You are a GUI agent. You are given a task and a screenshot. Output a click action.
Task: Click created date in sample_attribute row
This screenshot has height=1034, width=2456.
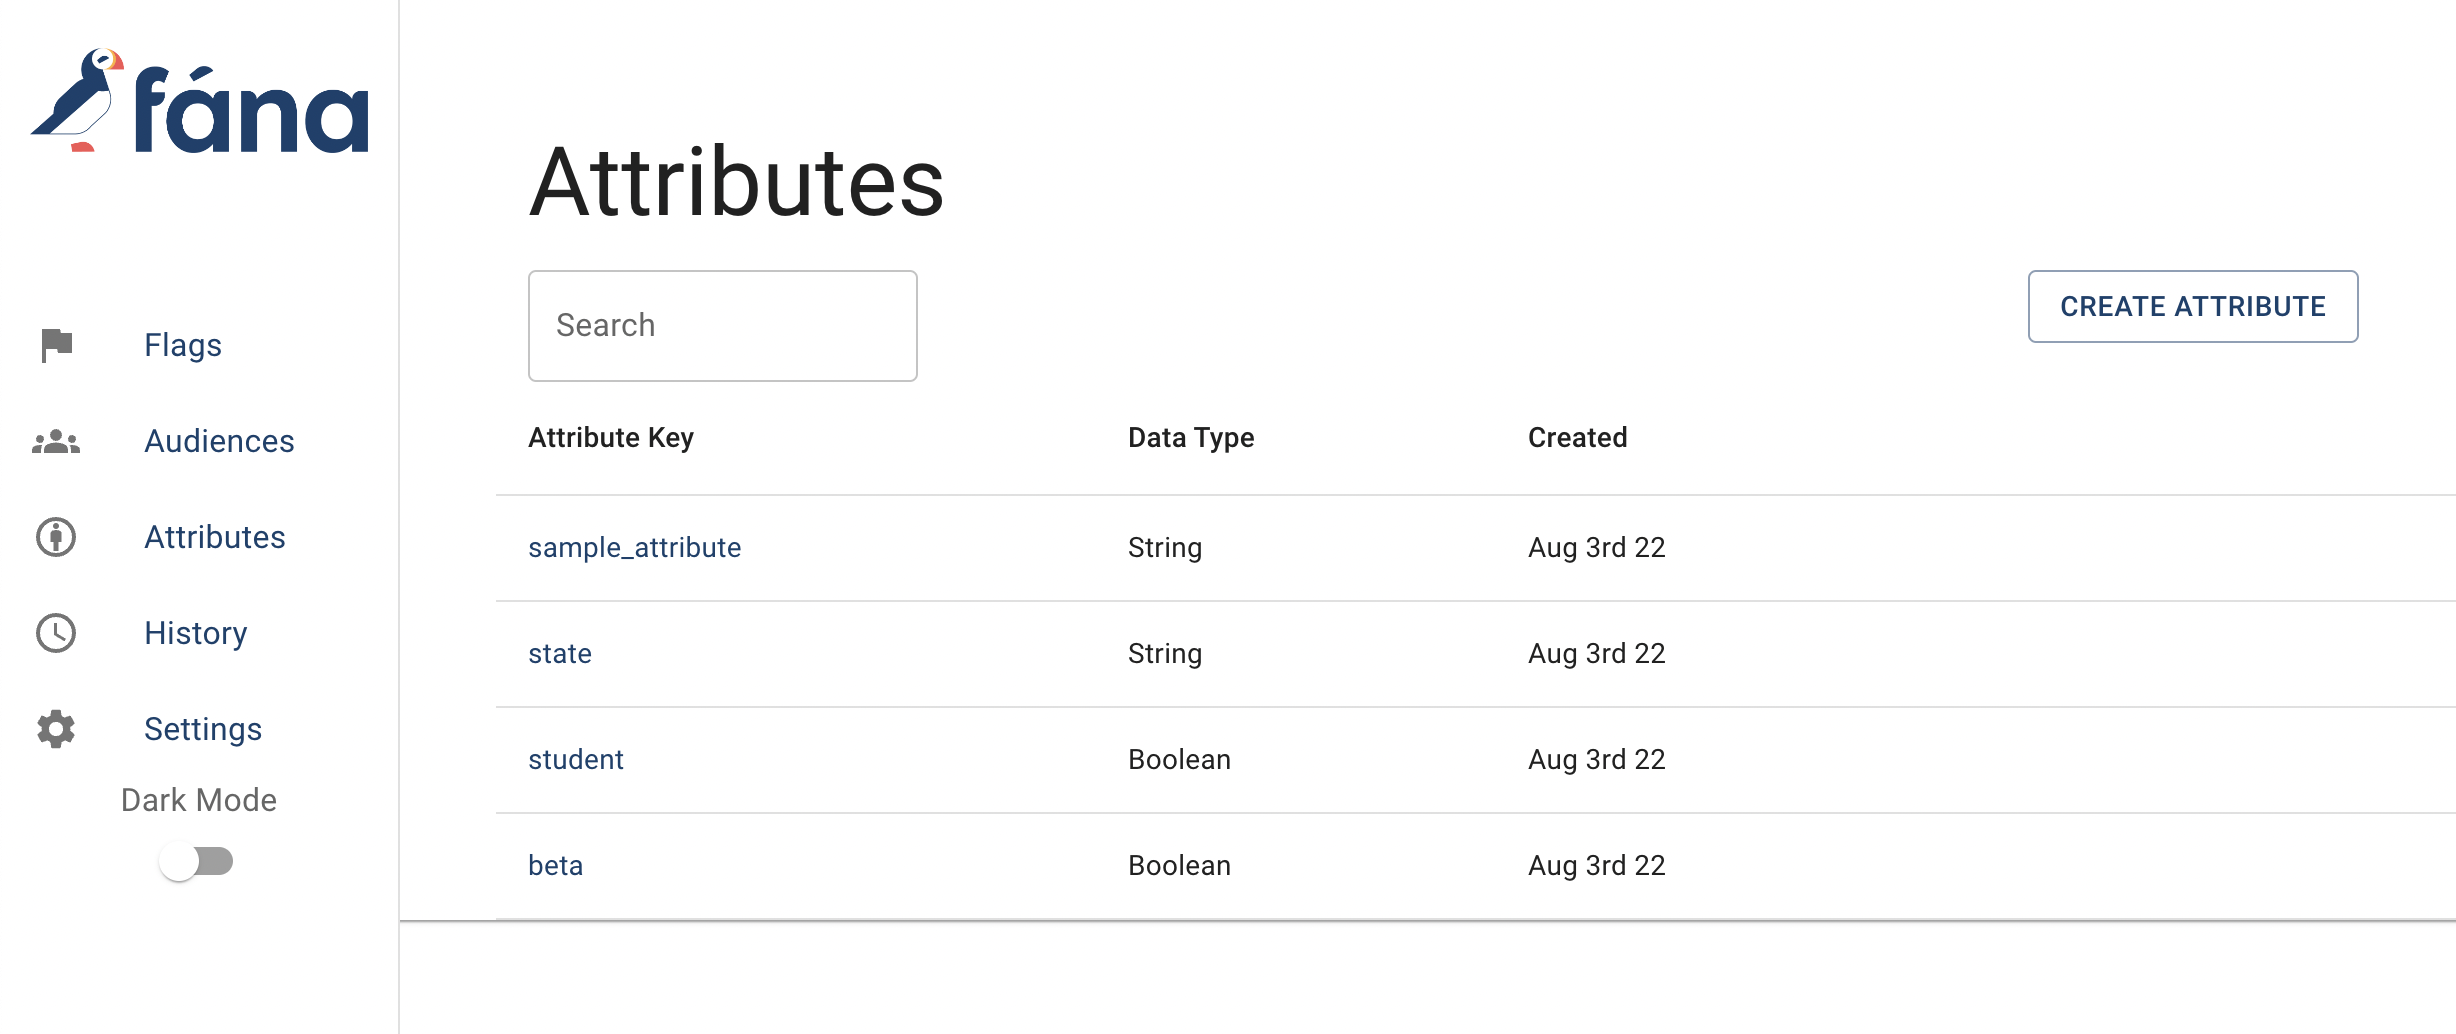tap(1597, 548)
